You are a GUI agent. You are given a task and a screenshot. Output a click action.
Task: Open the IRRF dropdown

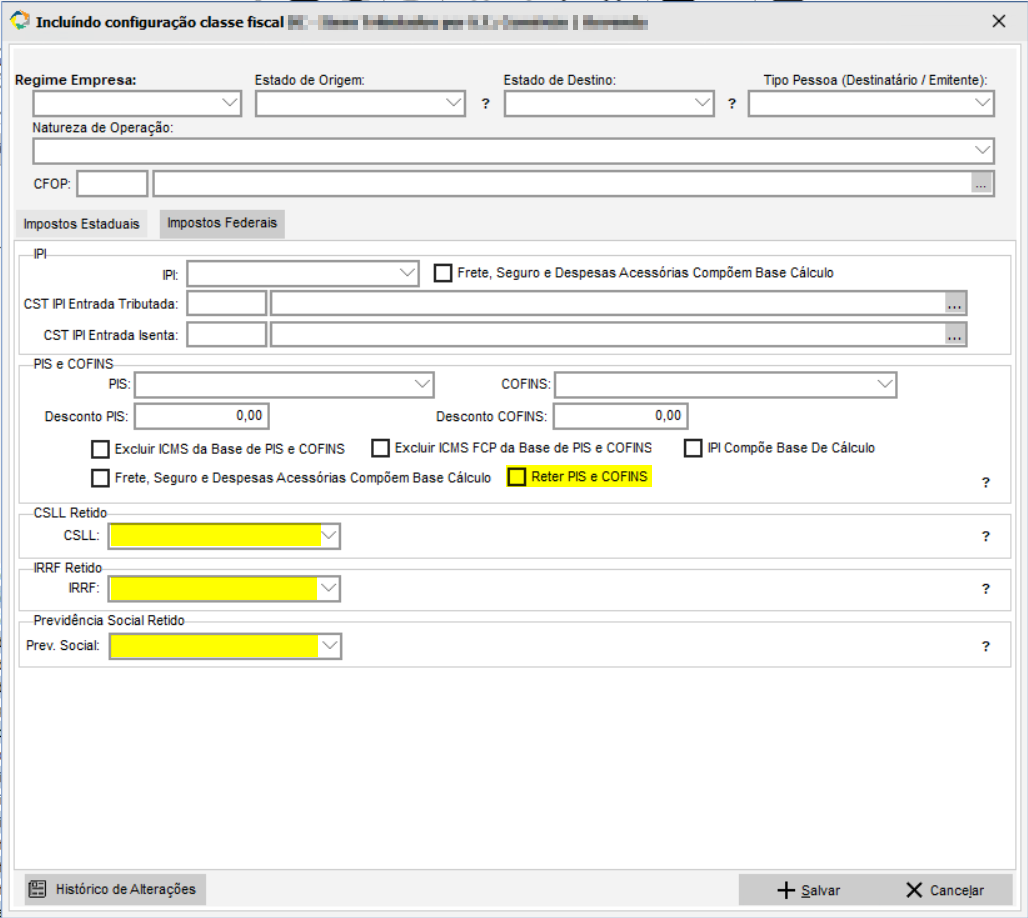(x=224, y=589)
